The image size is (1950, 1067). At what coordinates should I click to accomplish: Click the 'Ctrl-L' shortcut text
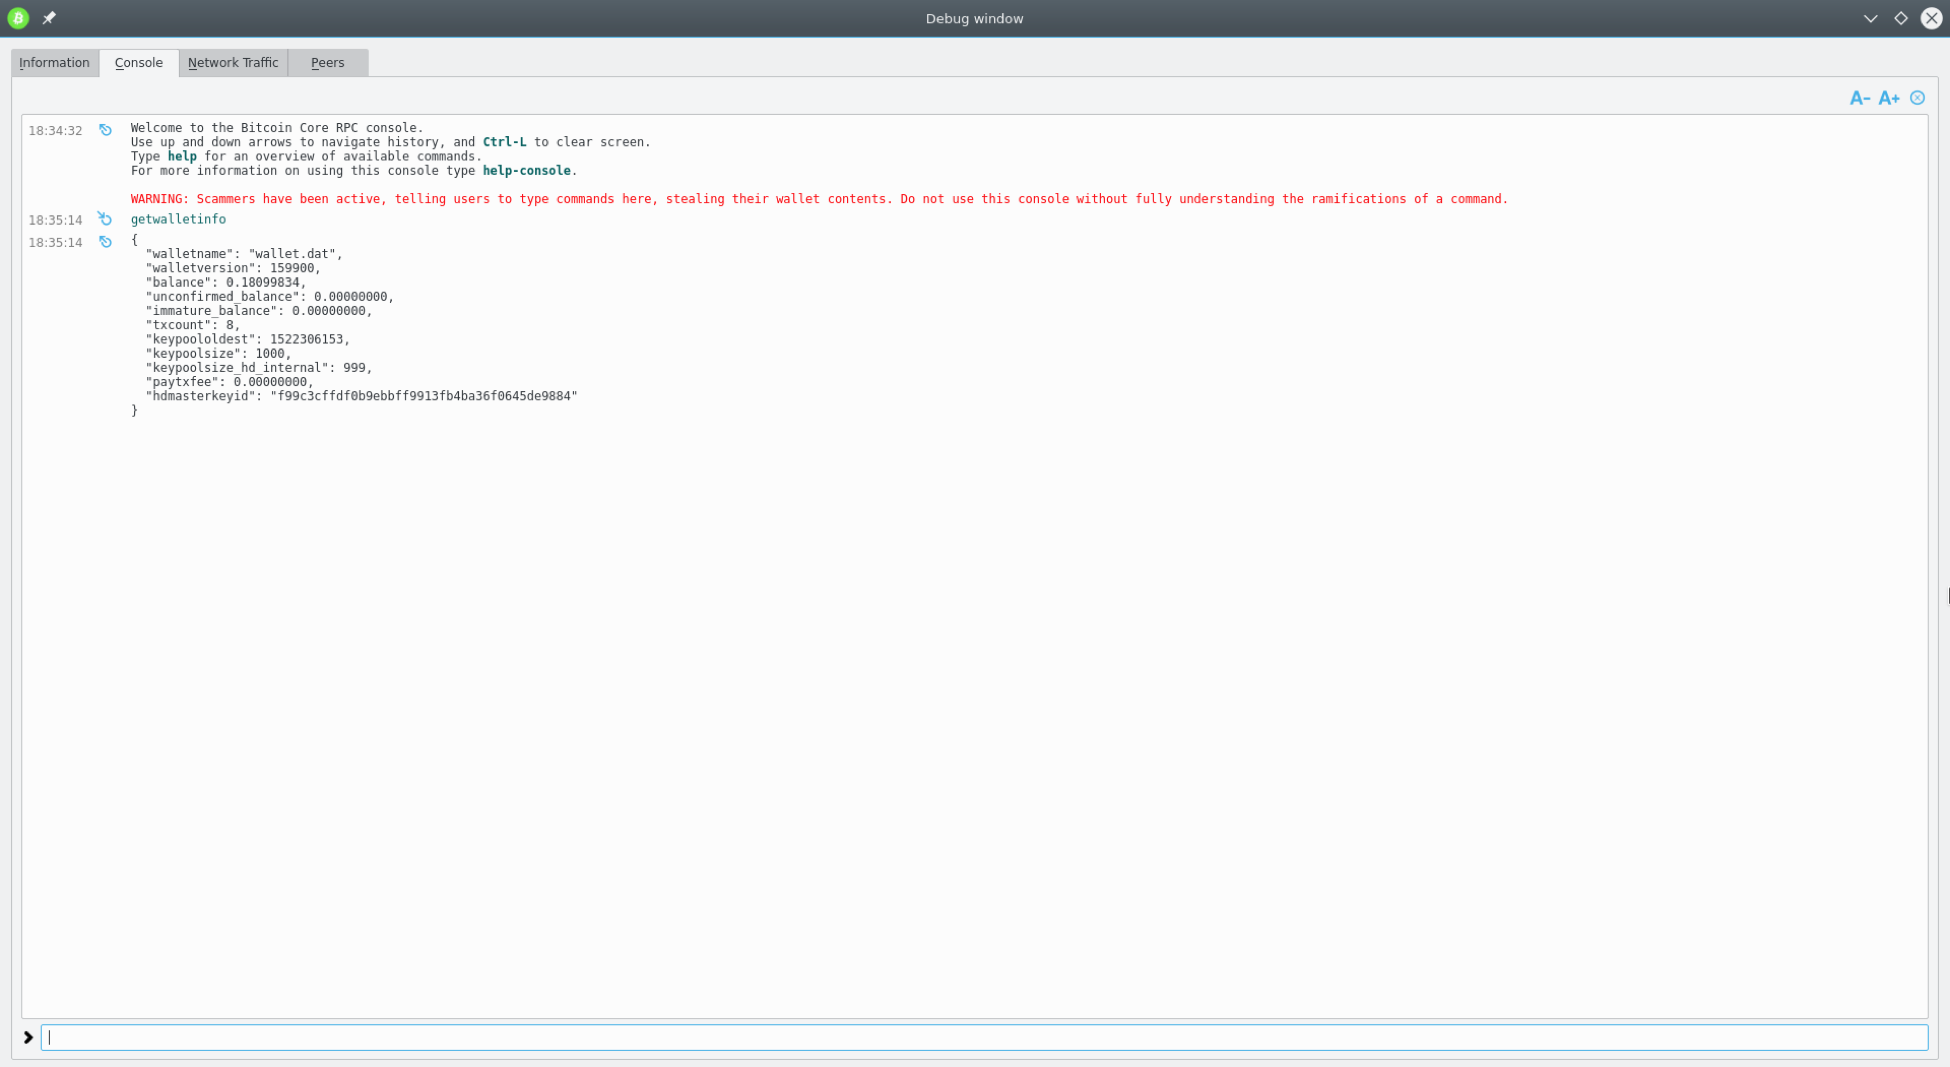click(505, 142)
